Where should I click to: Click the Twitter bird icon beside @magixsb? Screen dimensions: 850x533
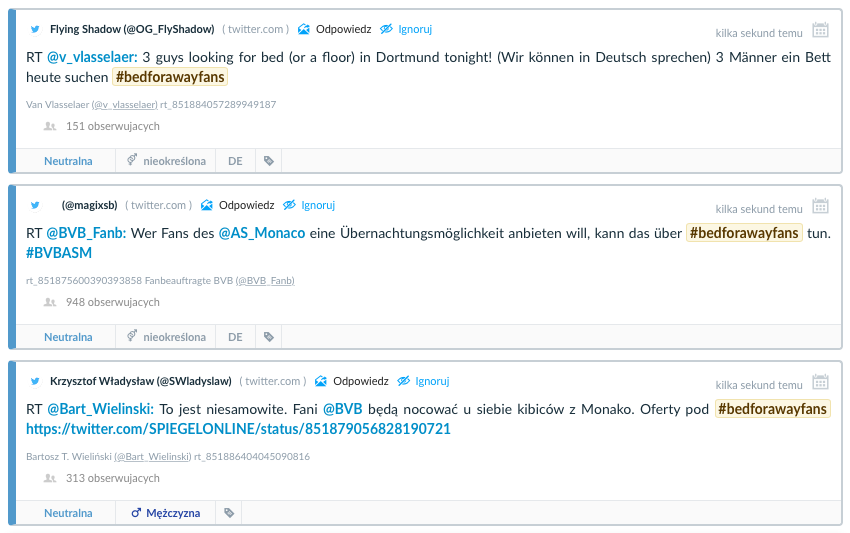pos(35,205)
